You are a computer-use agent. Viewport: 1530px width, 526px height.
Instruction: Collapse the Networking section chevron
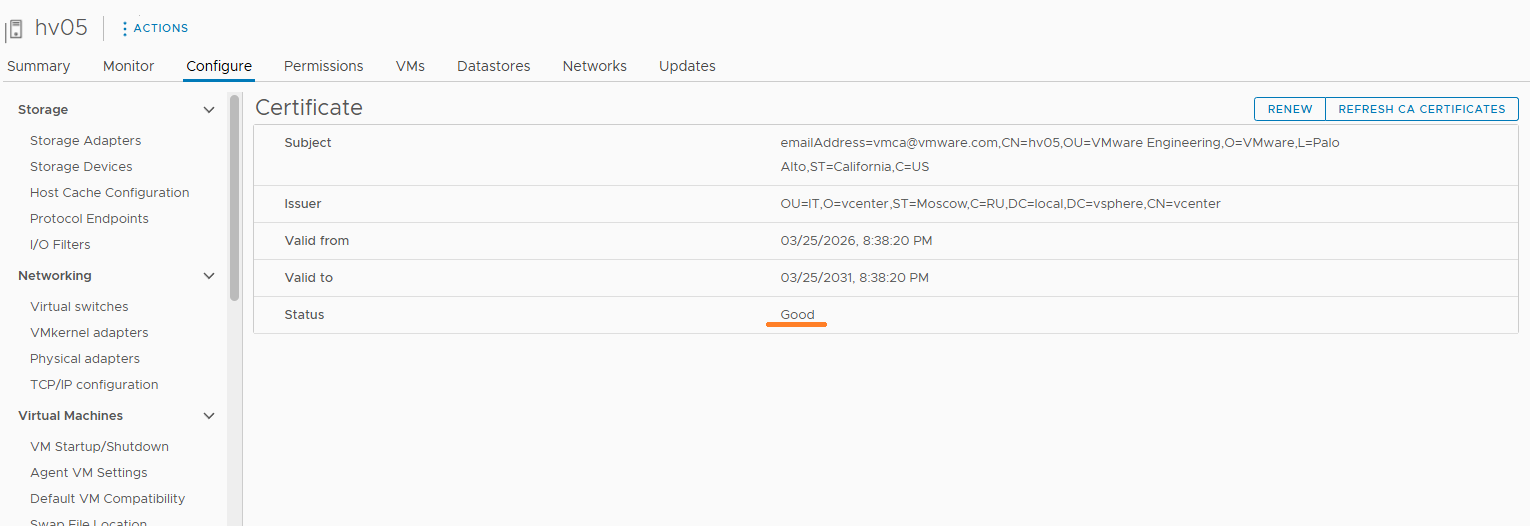click(209, 276)
